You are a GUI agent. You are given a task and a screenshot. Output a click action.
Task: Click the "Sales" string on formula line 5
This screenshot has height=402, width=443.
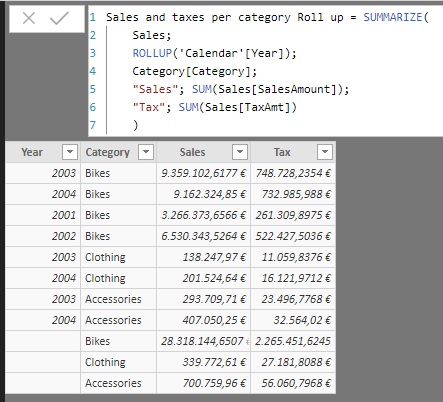click(155, 89)
